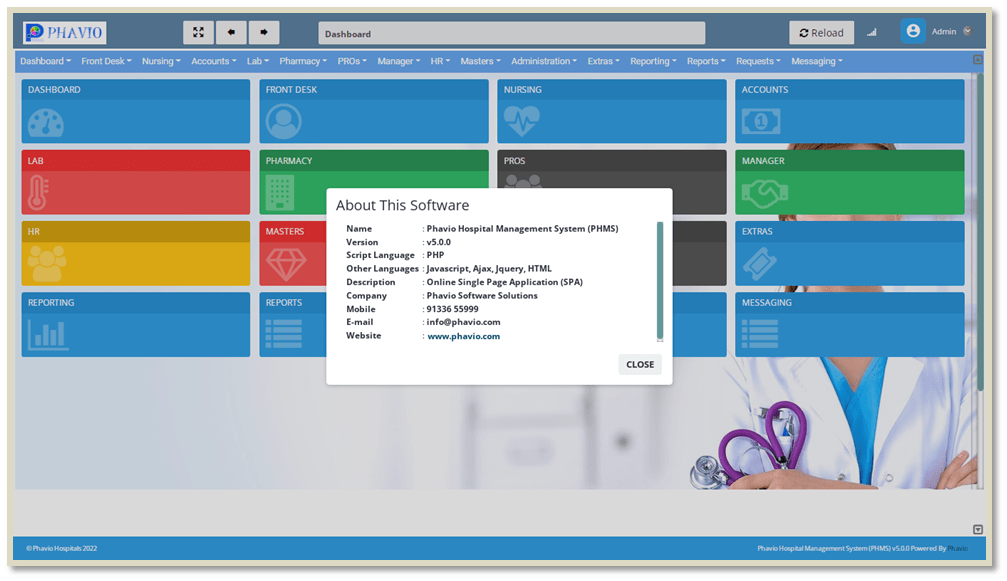This screenshot has height=581, width=1007.
Task: Click the Dashboard address field
Action: point(512,33)
